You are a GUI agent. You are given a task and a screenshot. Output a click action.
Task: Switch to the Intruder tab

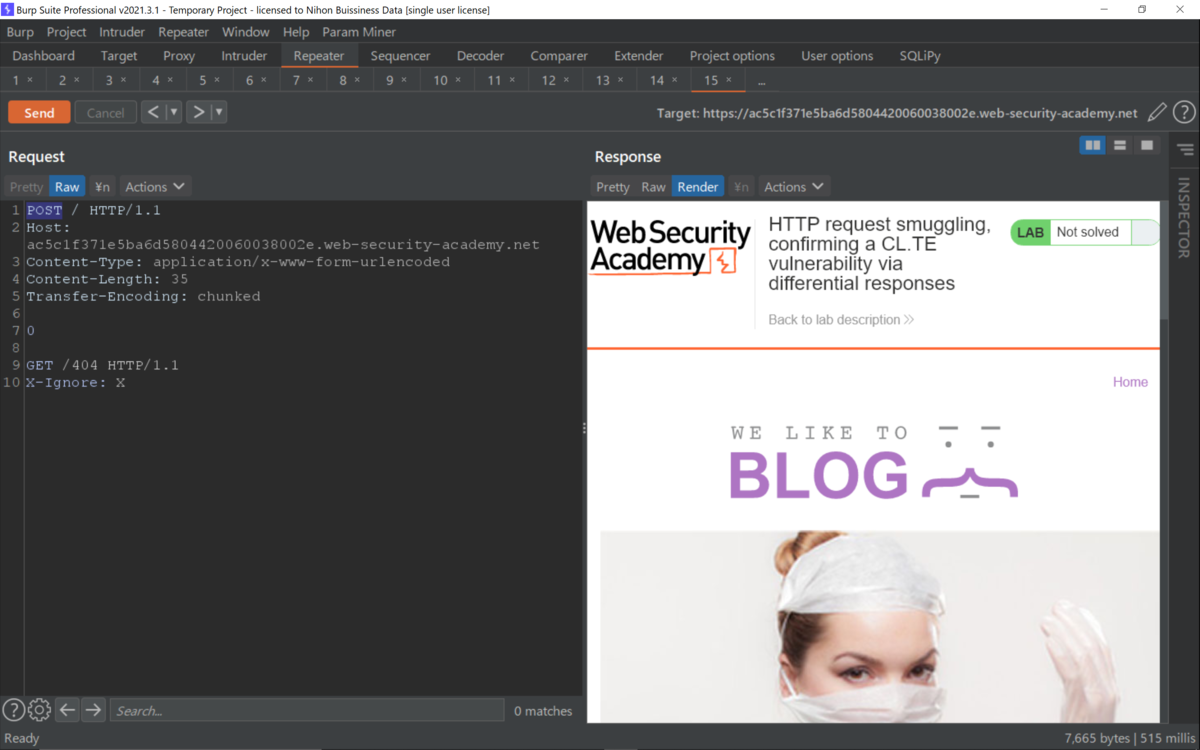[244, 56]
